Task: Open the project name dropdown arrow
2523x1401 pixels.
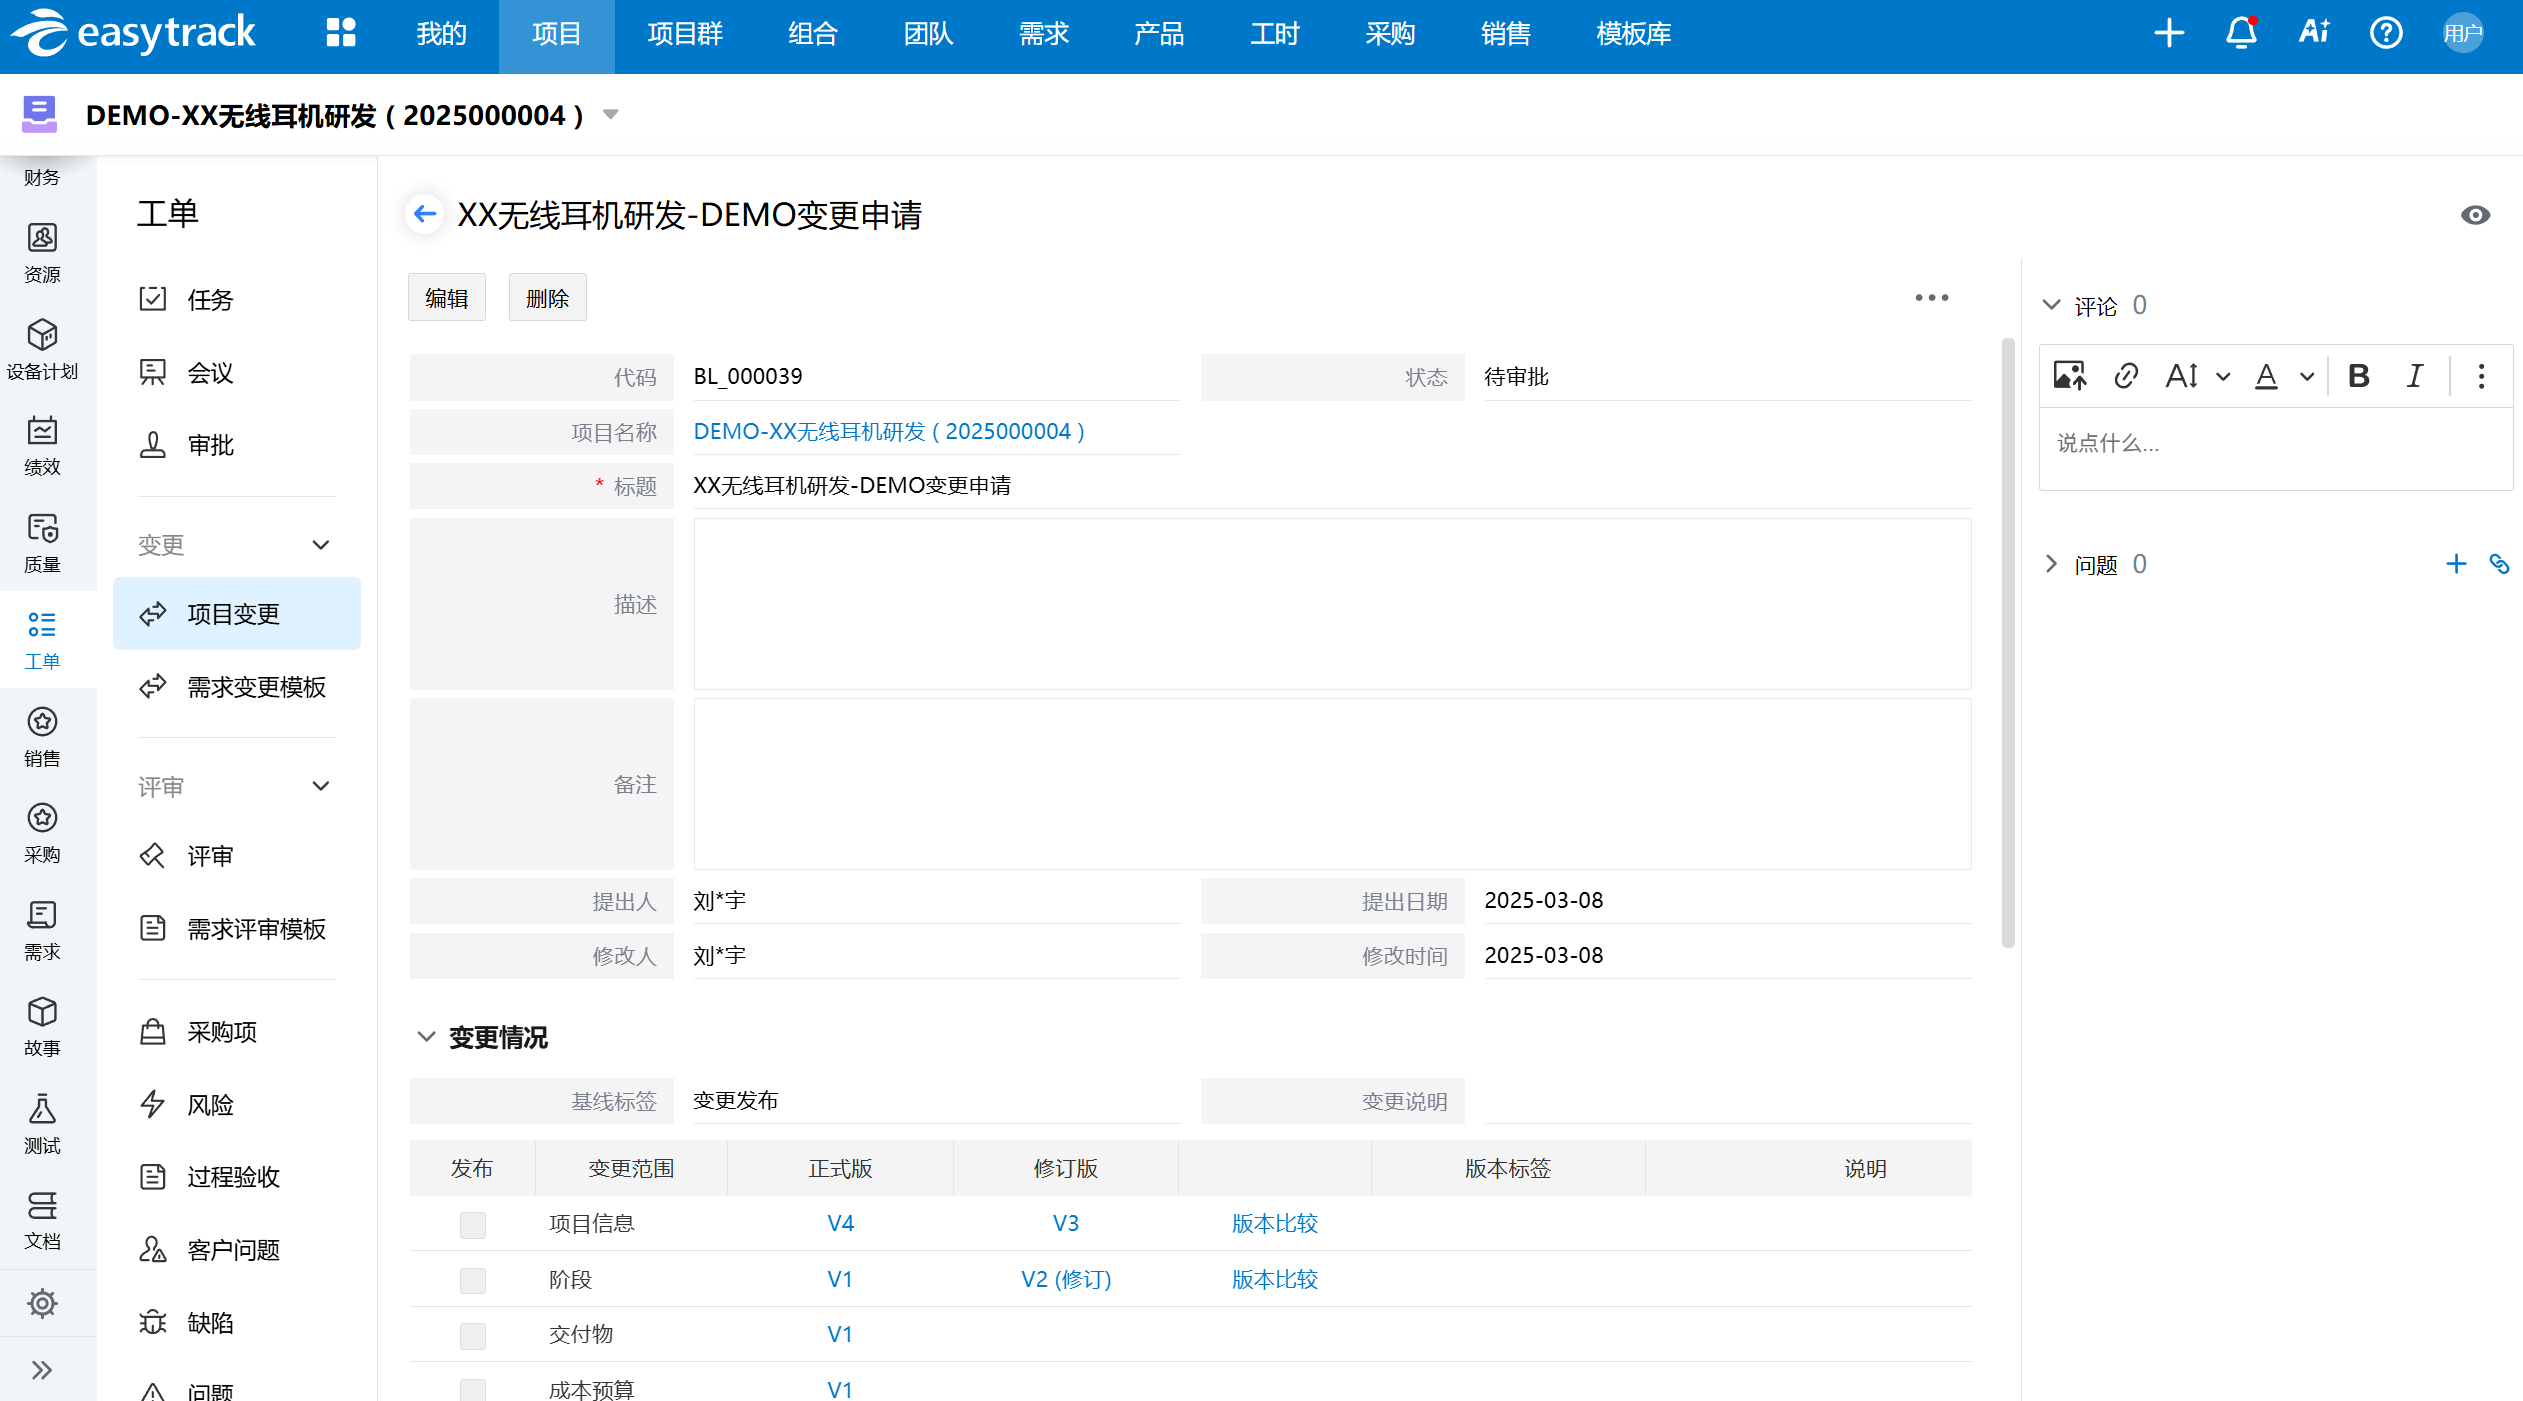Action: pyautogui.click(x=611, y=115)
